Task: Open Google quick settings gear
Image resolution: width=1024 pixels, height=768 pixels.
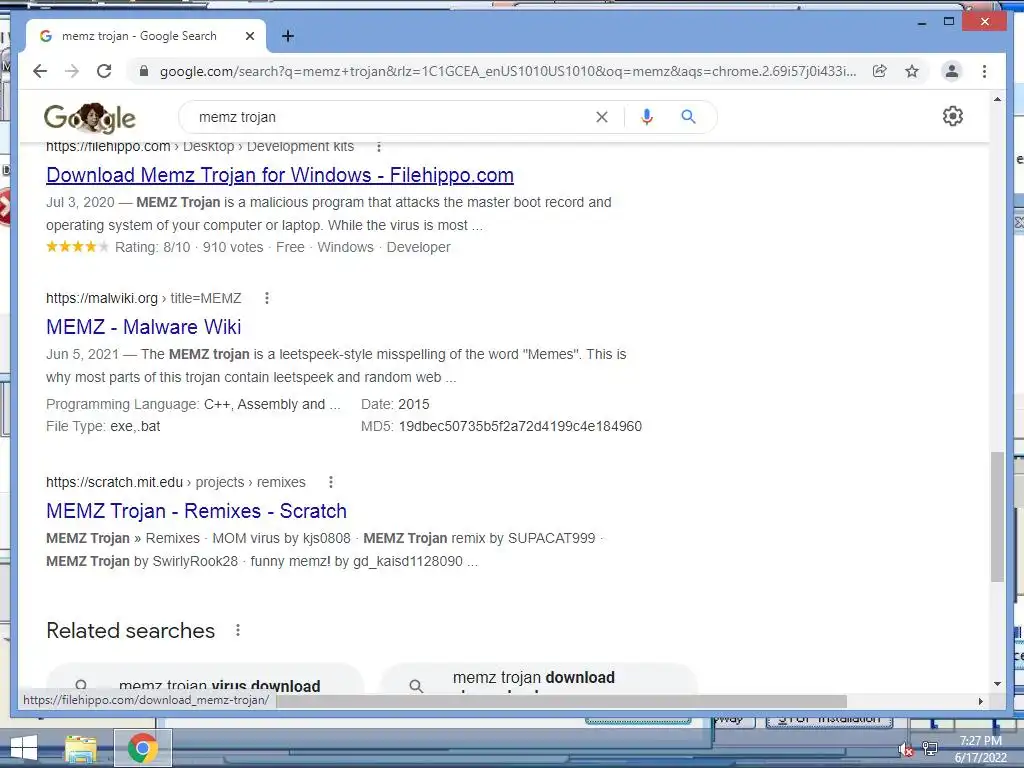Action: click(x=953, y=116)
